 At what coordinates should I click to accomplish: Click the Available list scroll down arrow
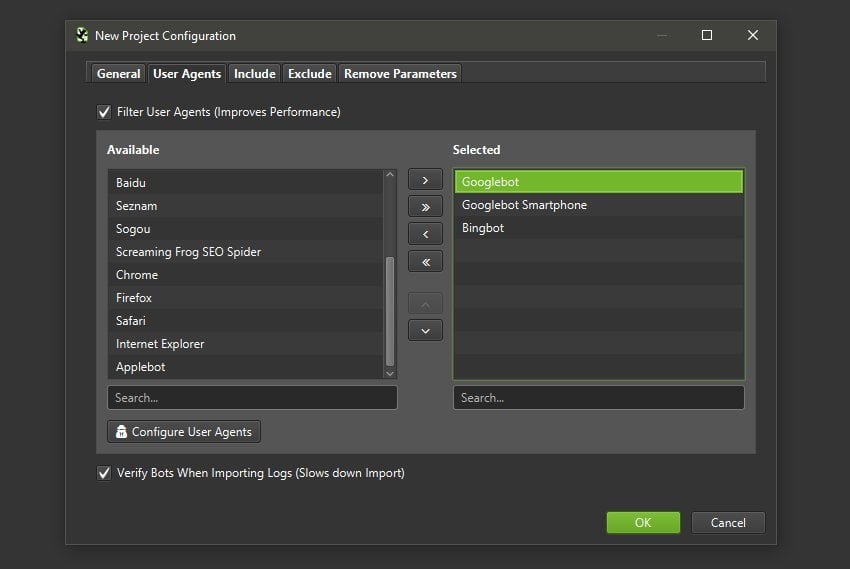(x=390, y=373)
